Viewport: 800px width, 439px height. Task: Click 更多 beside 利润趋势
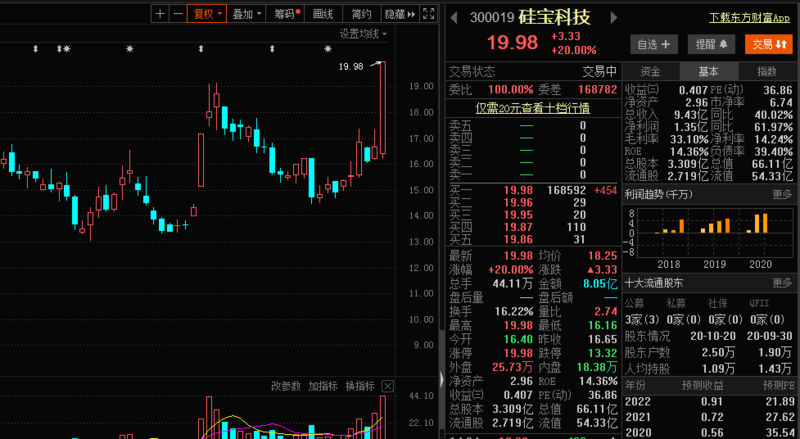[782, 194]
